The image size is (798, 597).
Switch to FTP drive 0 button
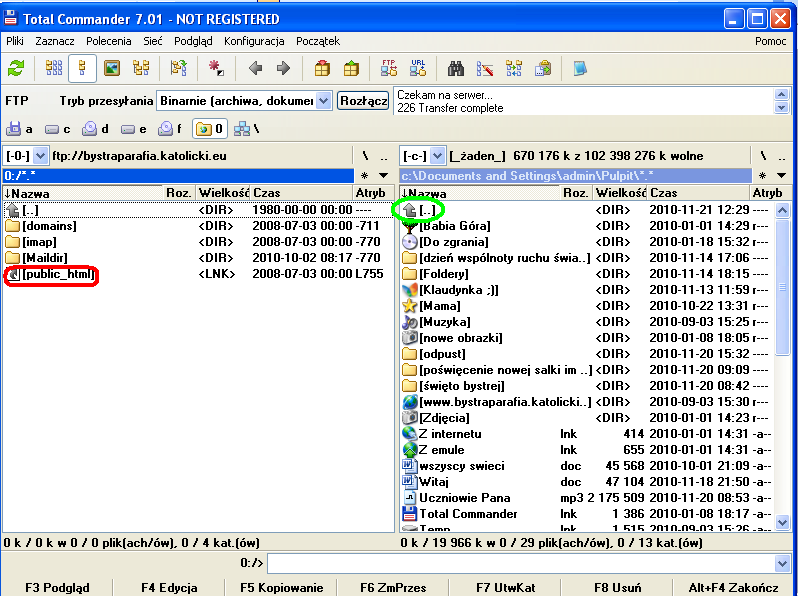click(x=210, y=129)
